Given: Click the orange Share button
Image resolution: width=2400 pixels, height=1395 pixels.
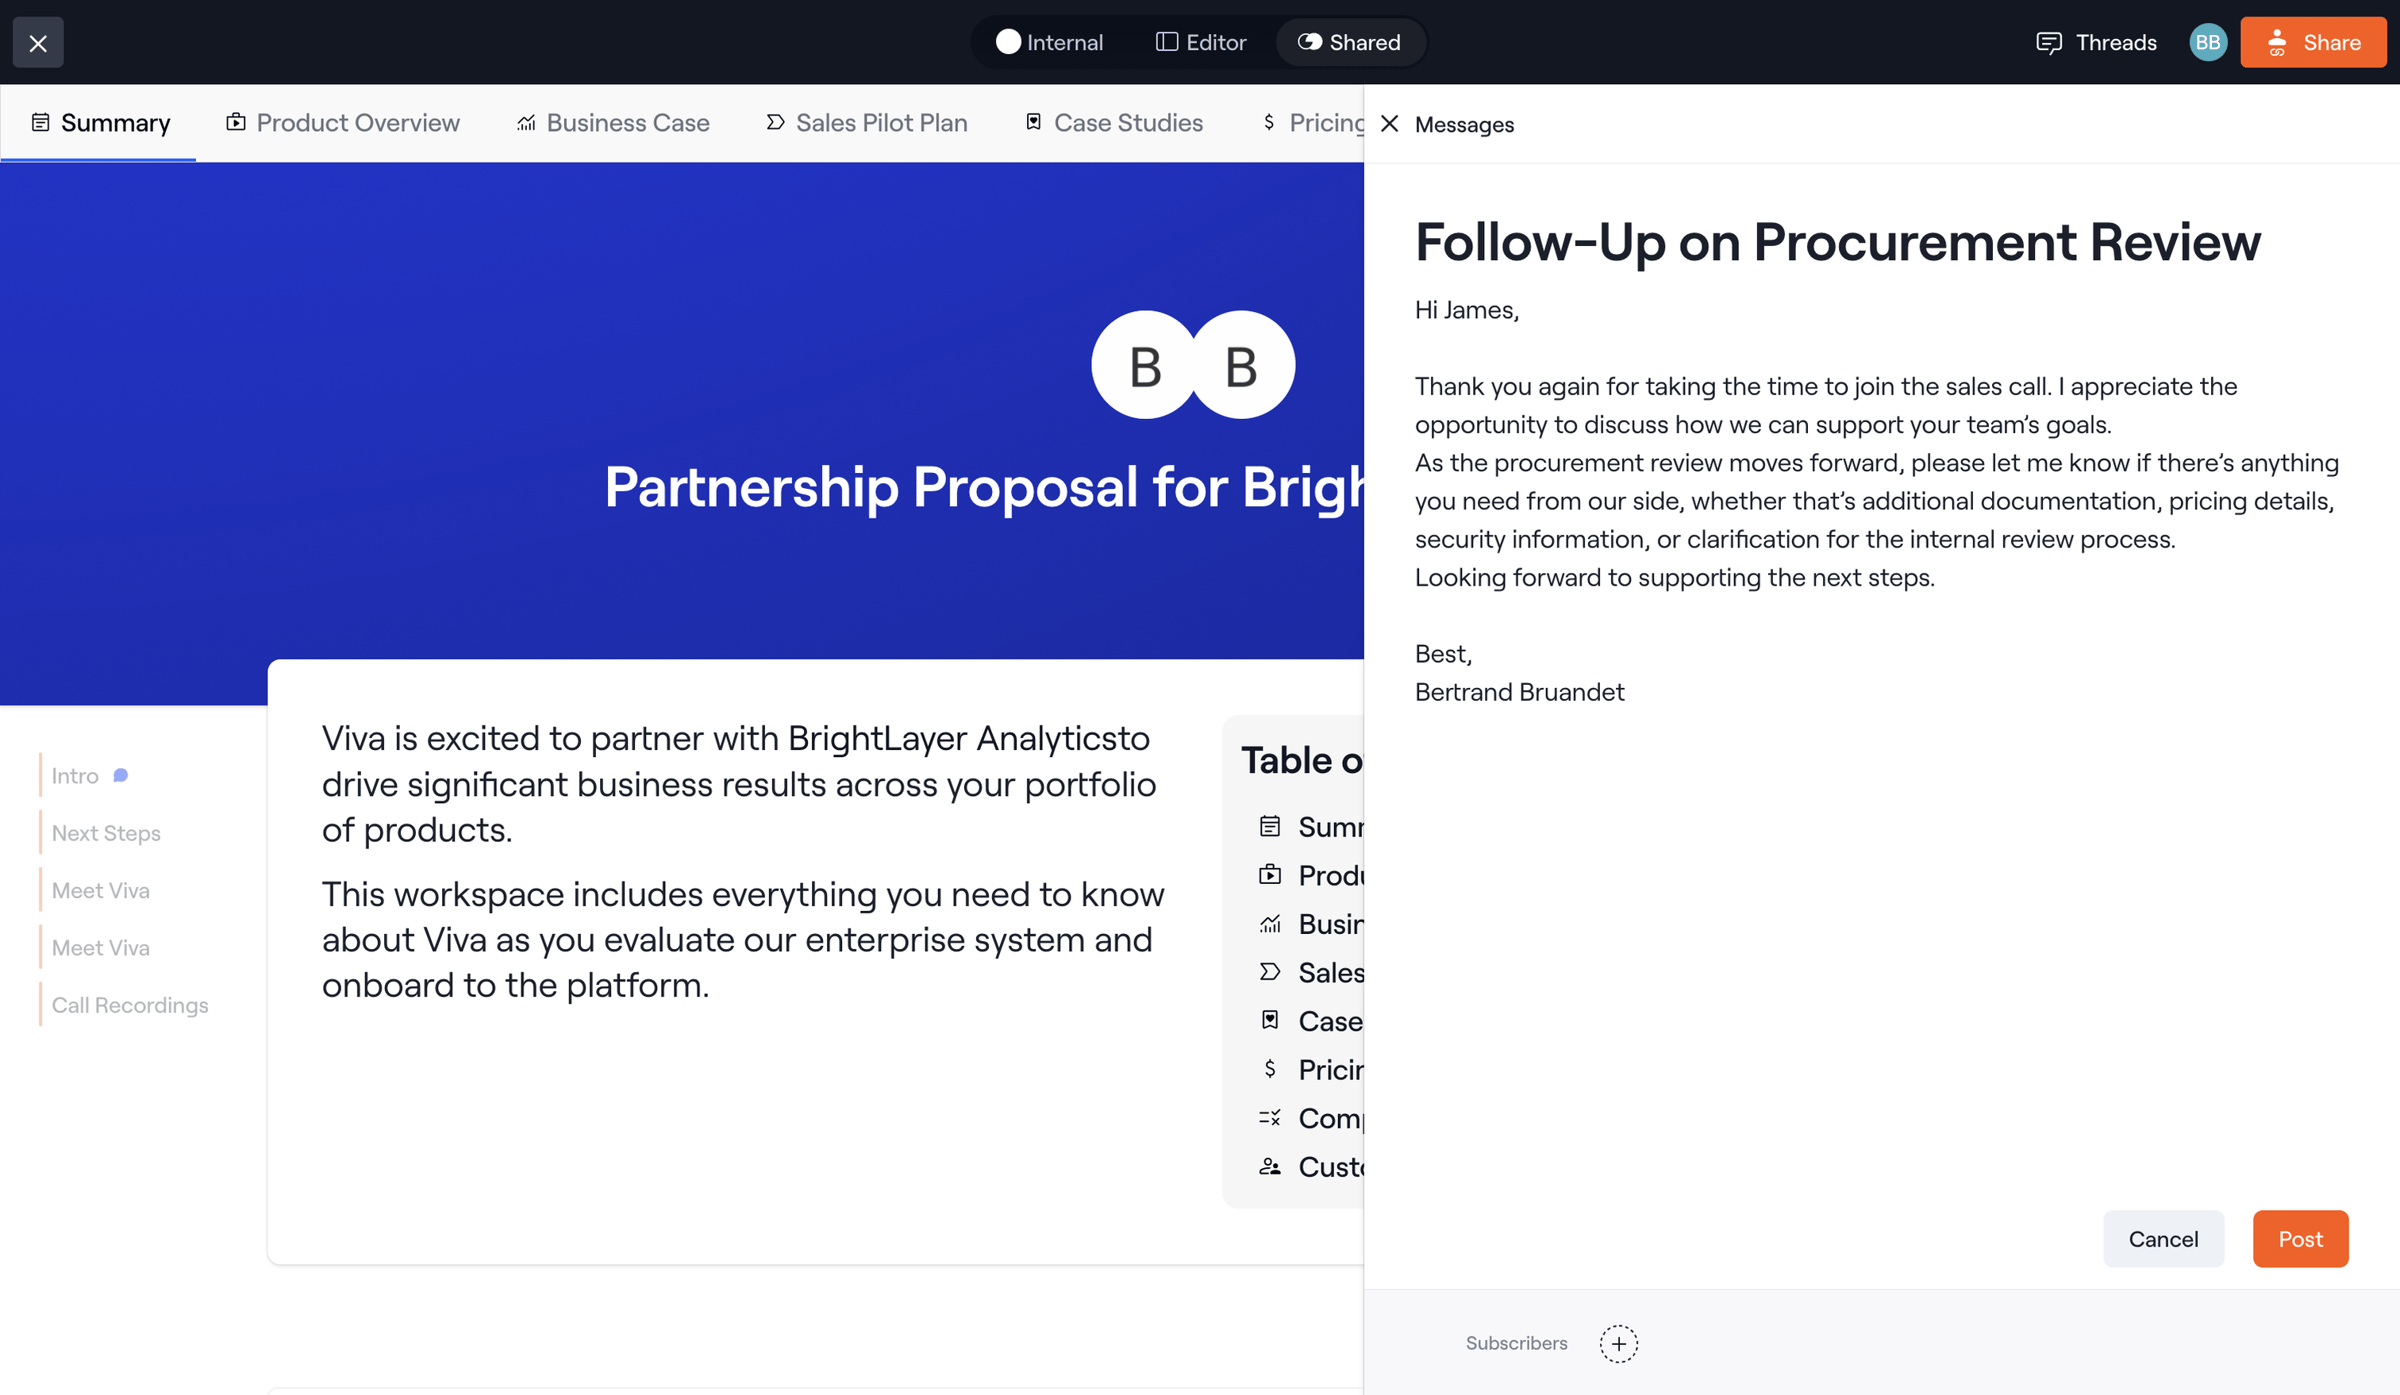Looking at the screenshot, I should (2313, 42).
